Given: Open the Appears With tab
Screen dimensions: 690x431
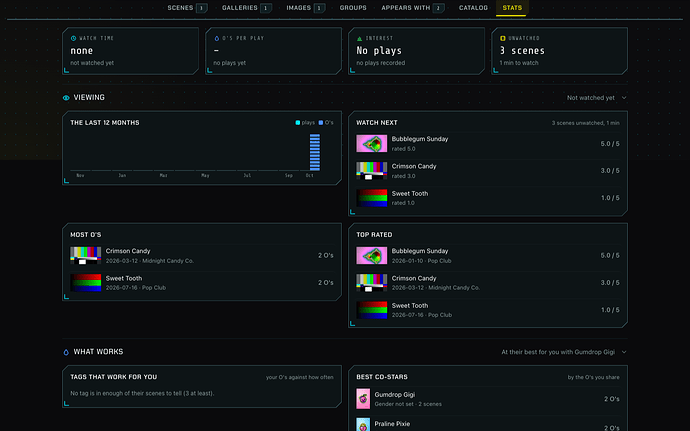Looking at the screenshot, I should pos(412,8).
